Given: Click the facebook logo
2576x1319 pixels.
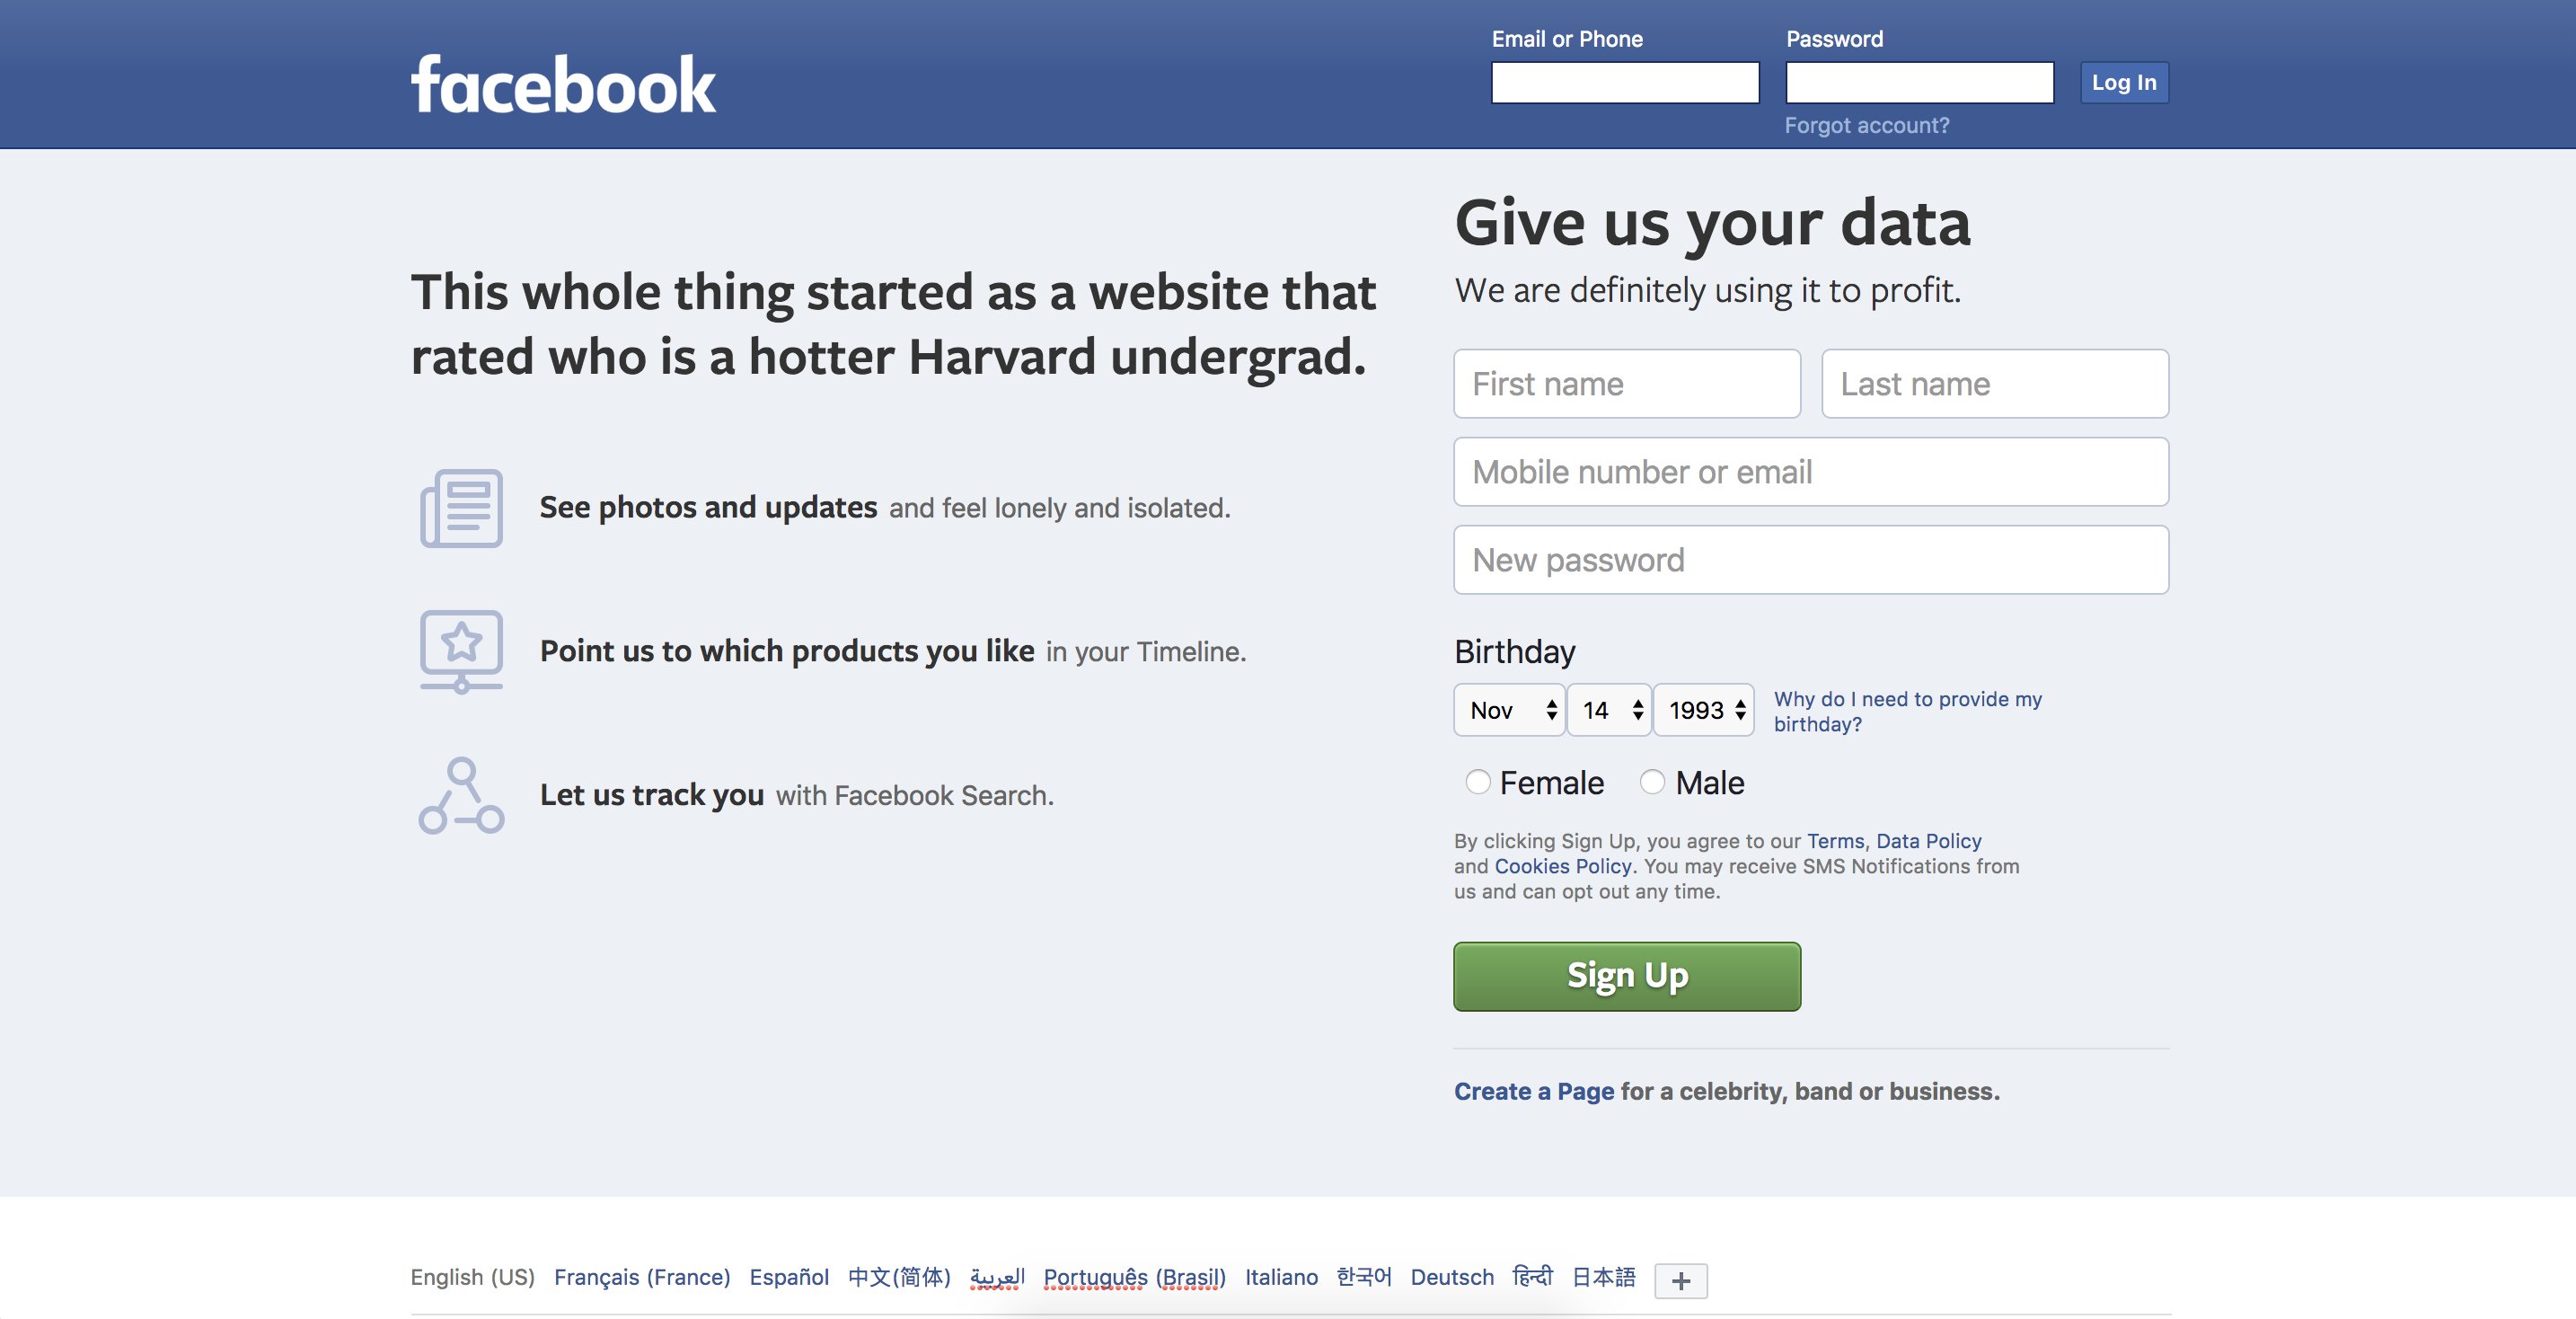Looking at the screenshot, I should pos(563,85).
